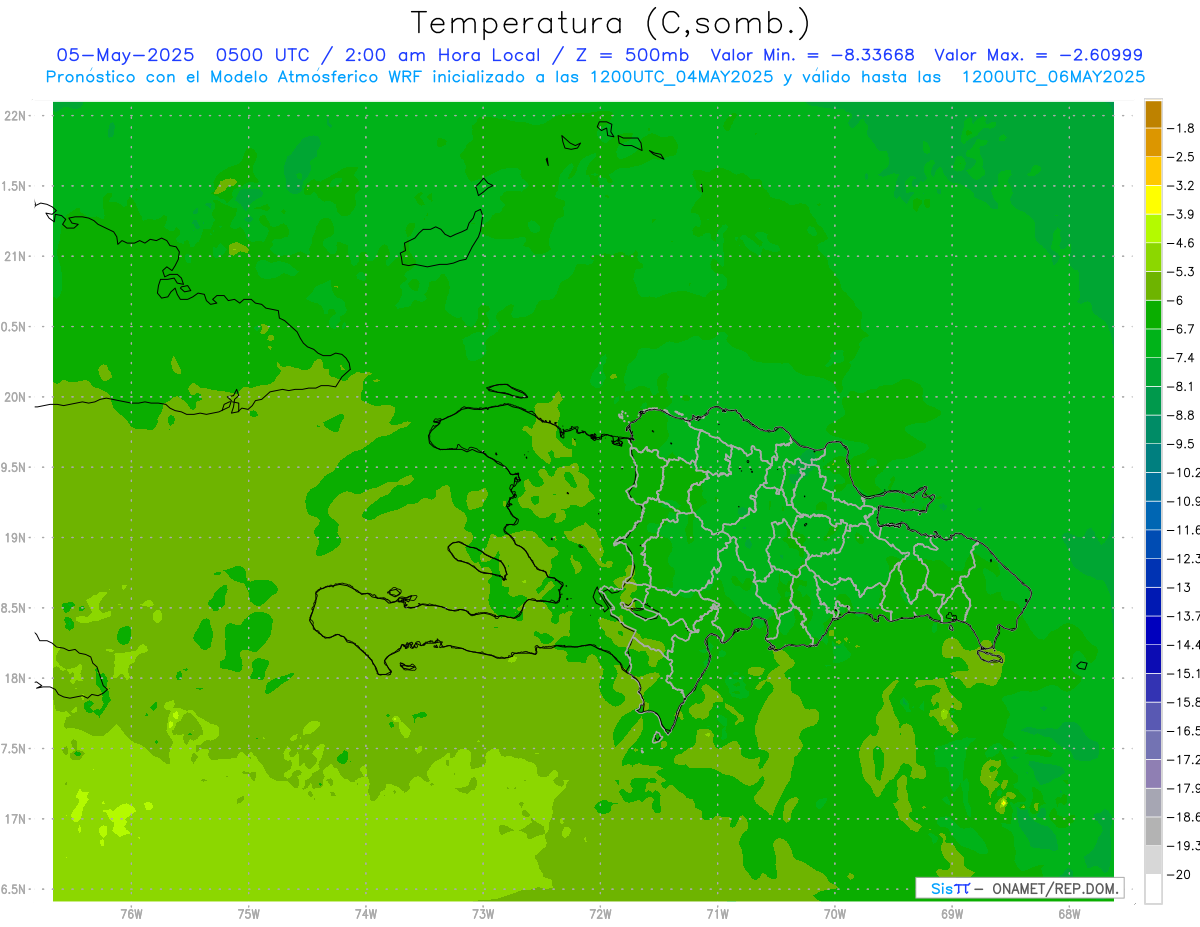Click the "76W" longitude label
Screen dimensions: 1200x927
pyautogui.click(x=131, y=913)
